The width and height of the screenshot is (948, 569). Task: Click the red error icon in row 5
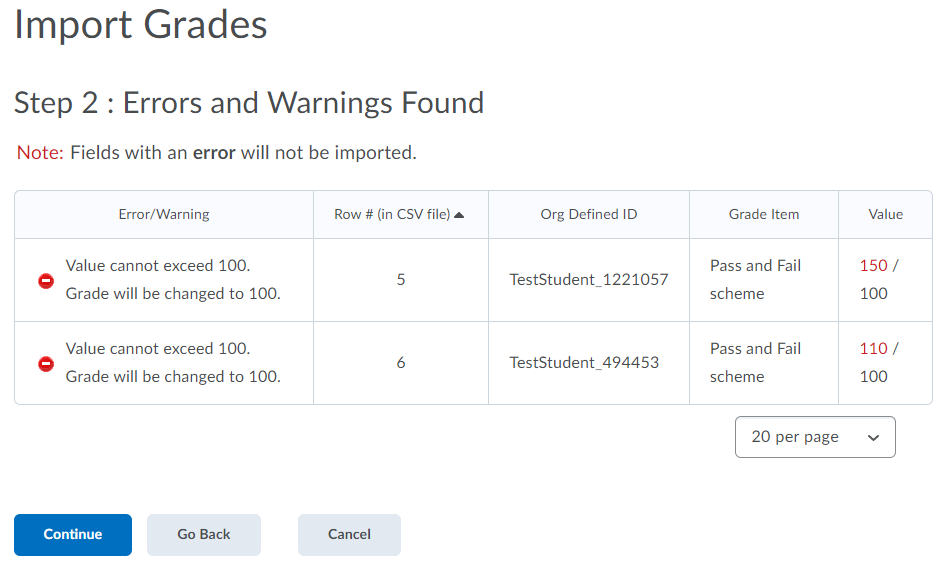tap(46, 281)
